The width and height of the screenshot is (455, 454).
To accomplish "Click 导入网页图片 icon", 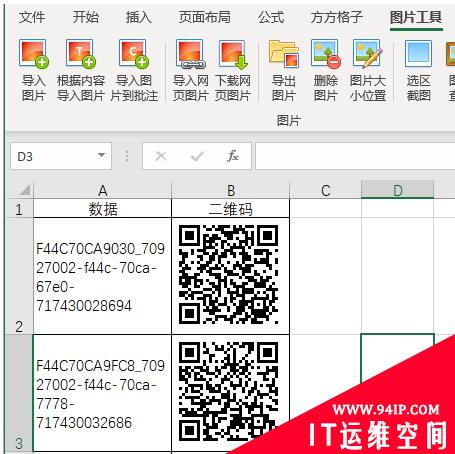I will click(x=191, y=54).
